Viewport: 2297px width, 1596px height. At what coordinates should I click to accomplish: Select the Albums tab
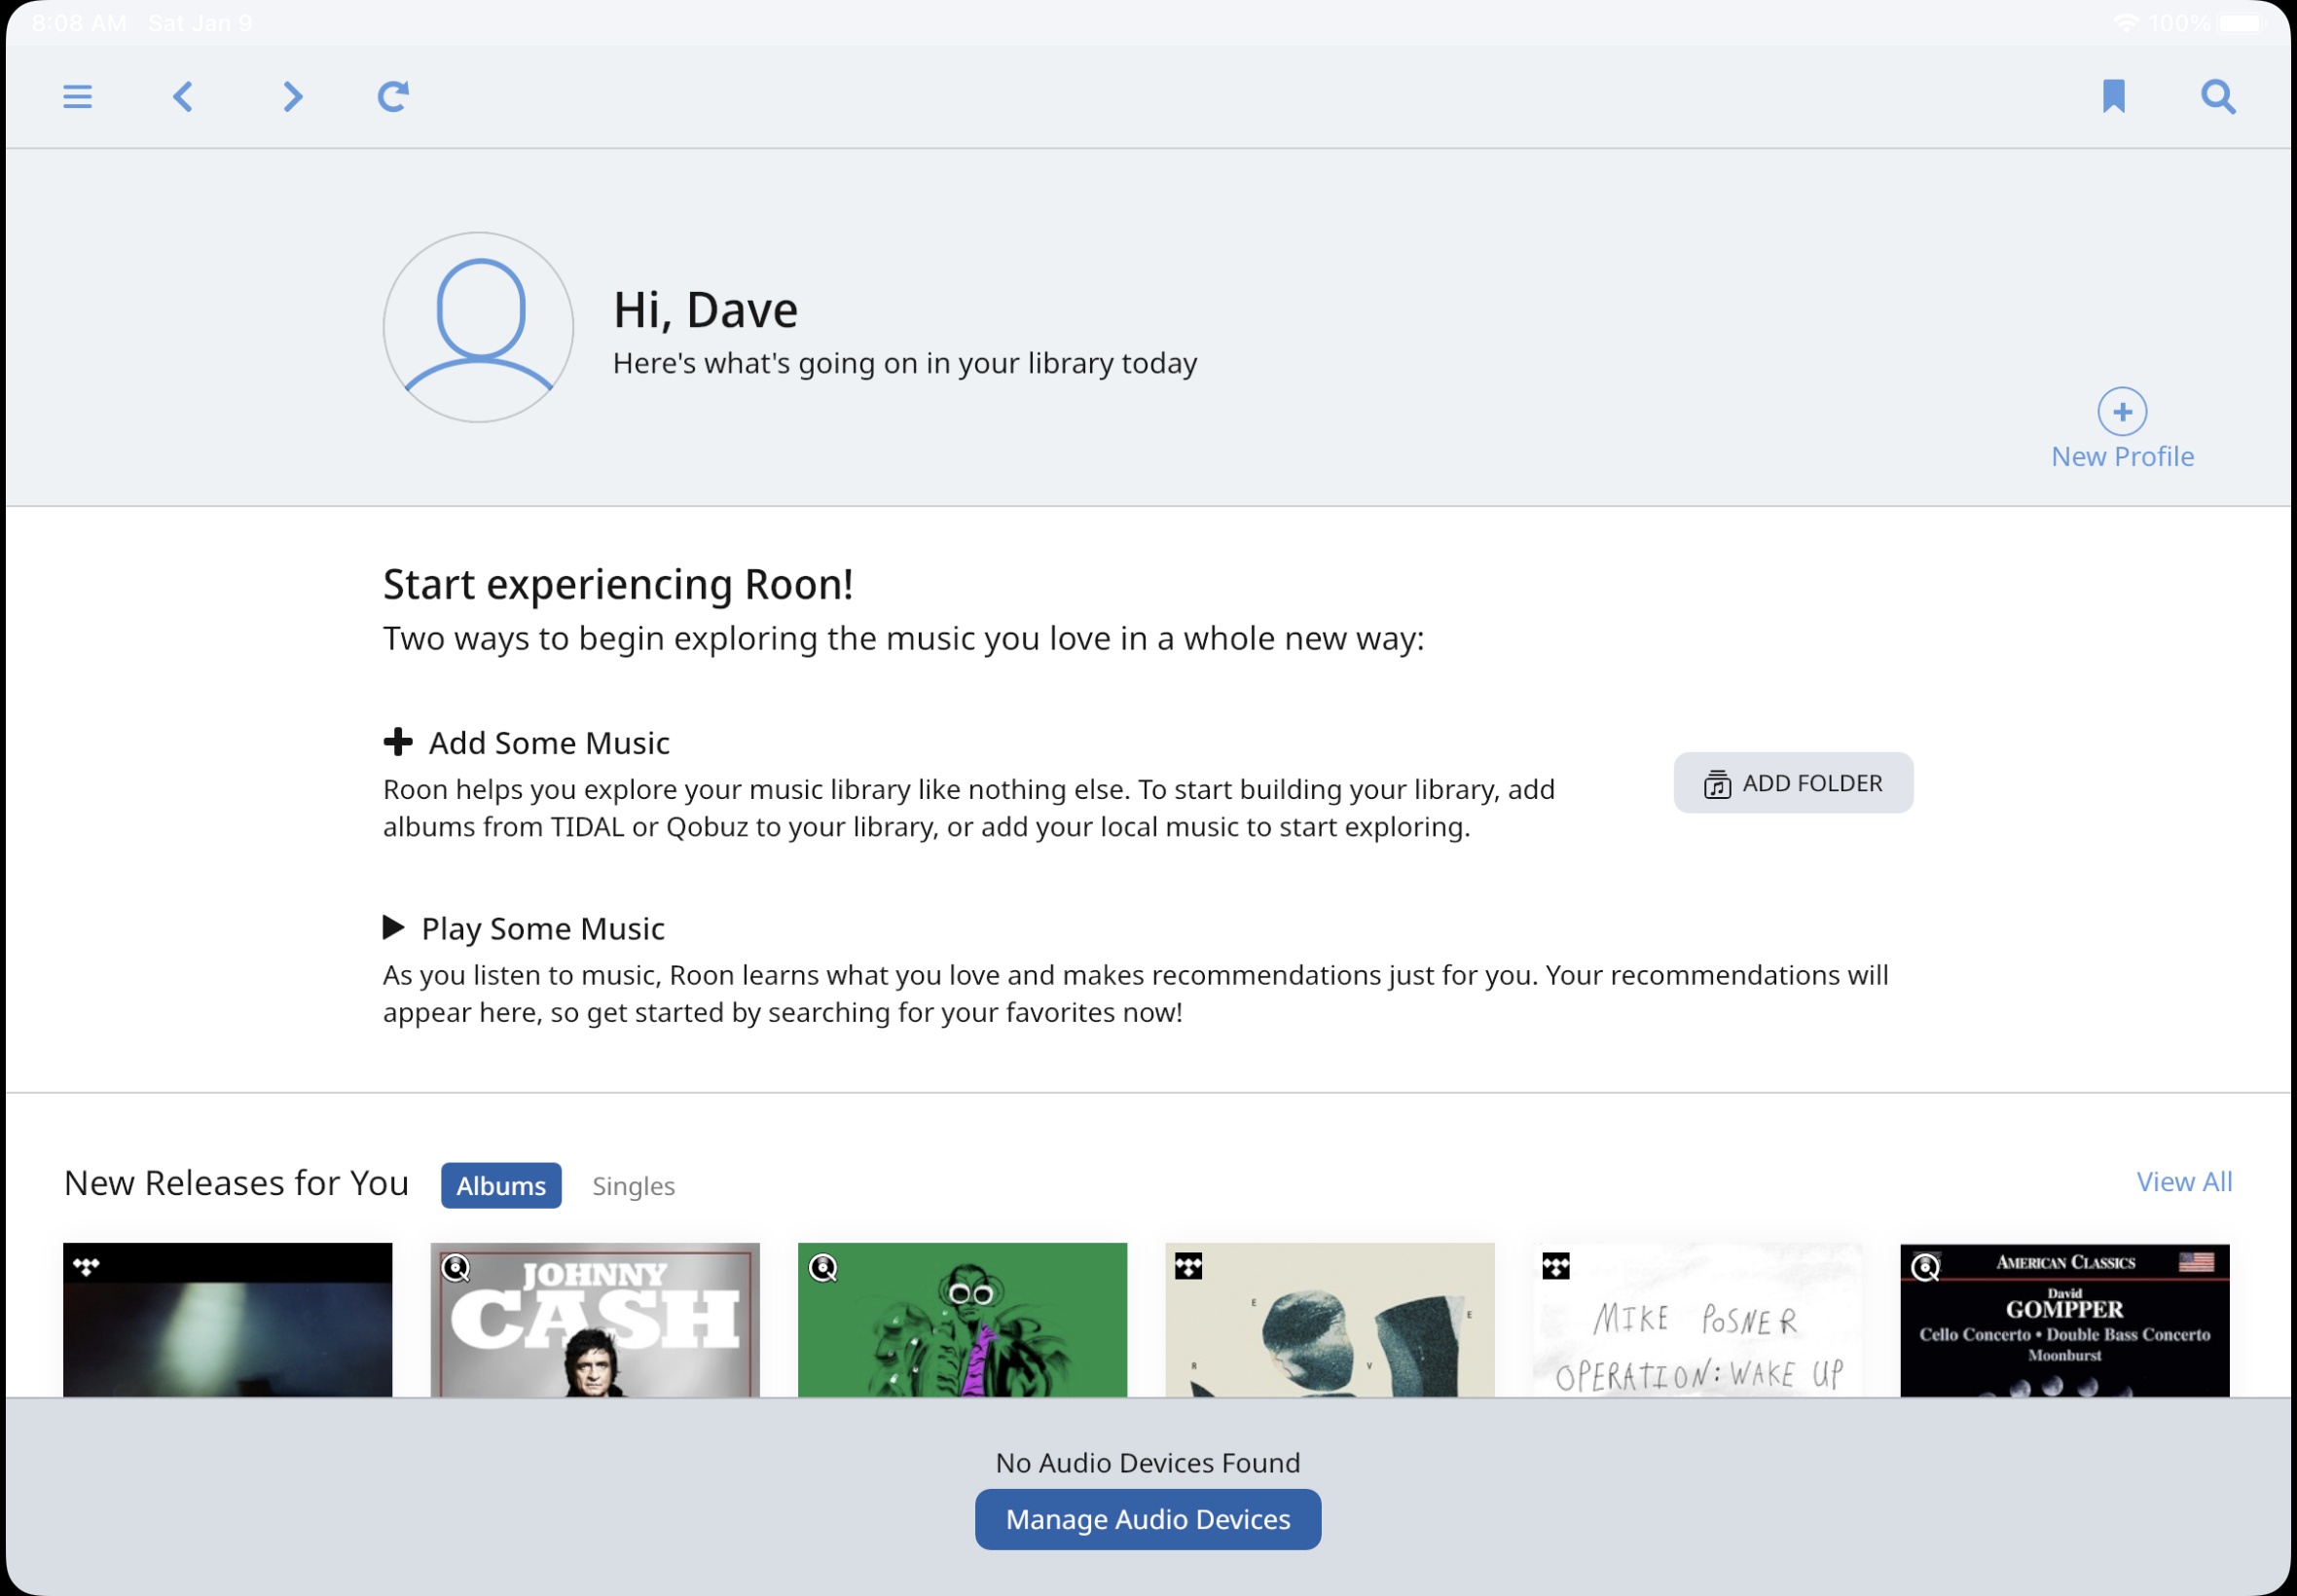point(501,1186)
